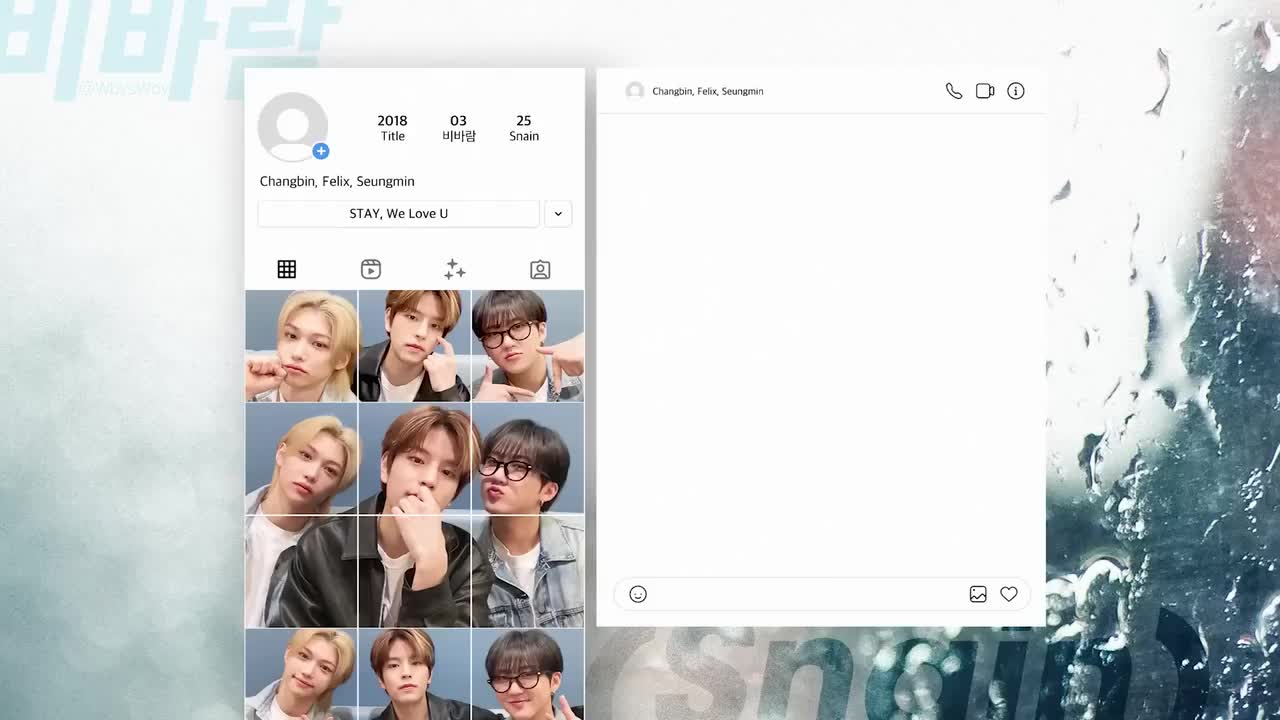Open the bottom-row right thumbnail with glasses
1280x720 pixels.
coord(528,675)
